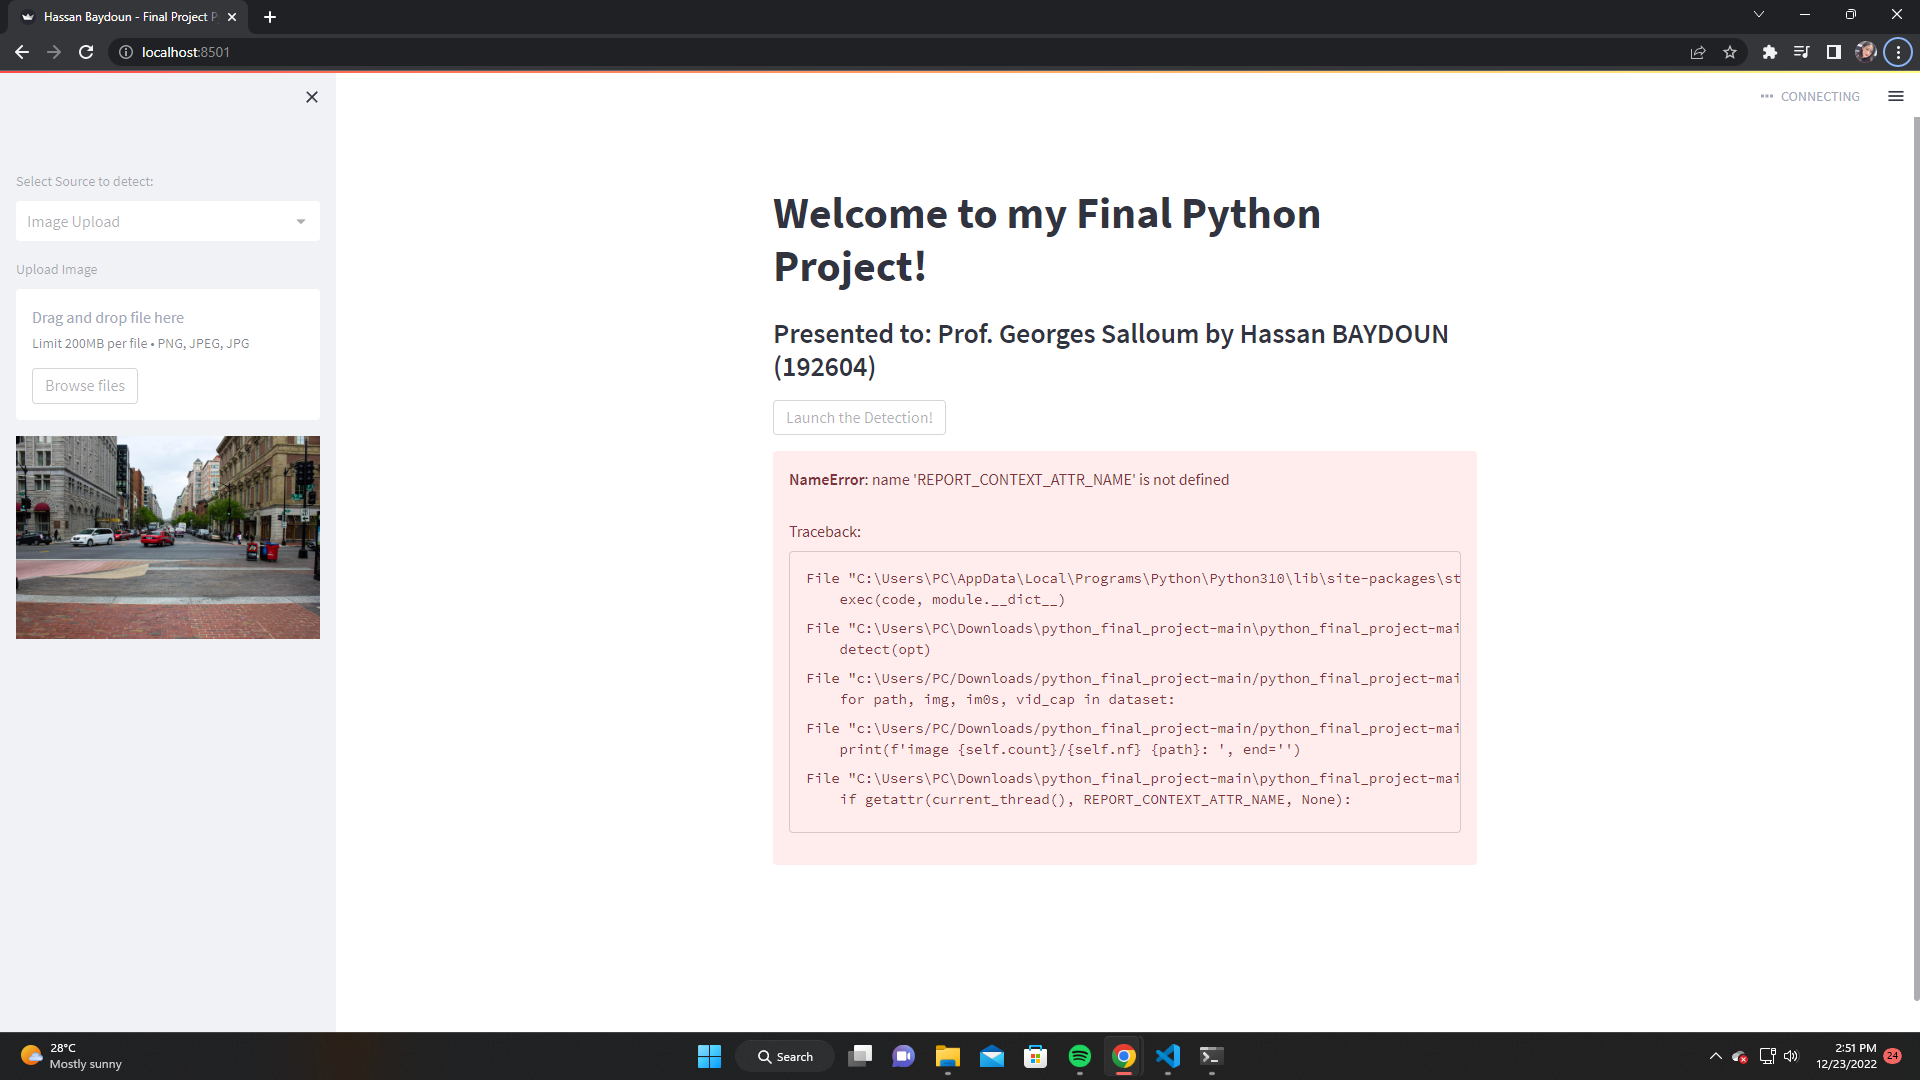The image size is (1920, 1080).
Task: Open Spotify from the taskbar
Action: click(x=1080, y=1056)
